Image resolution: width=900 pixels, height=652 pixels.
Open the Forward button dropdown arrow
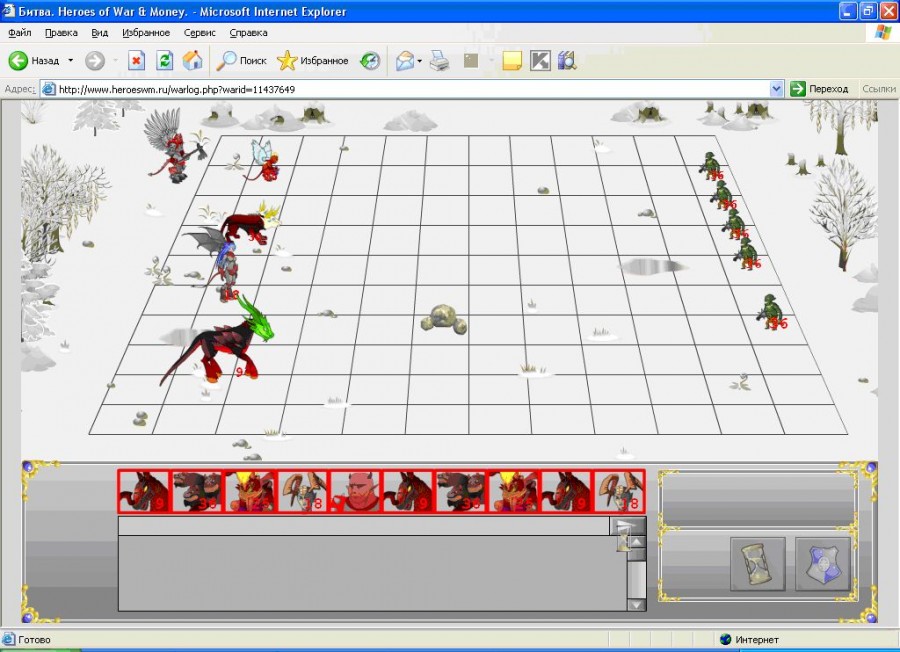tap(115, 60)
